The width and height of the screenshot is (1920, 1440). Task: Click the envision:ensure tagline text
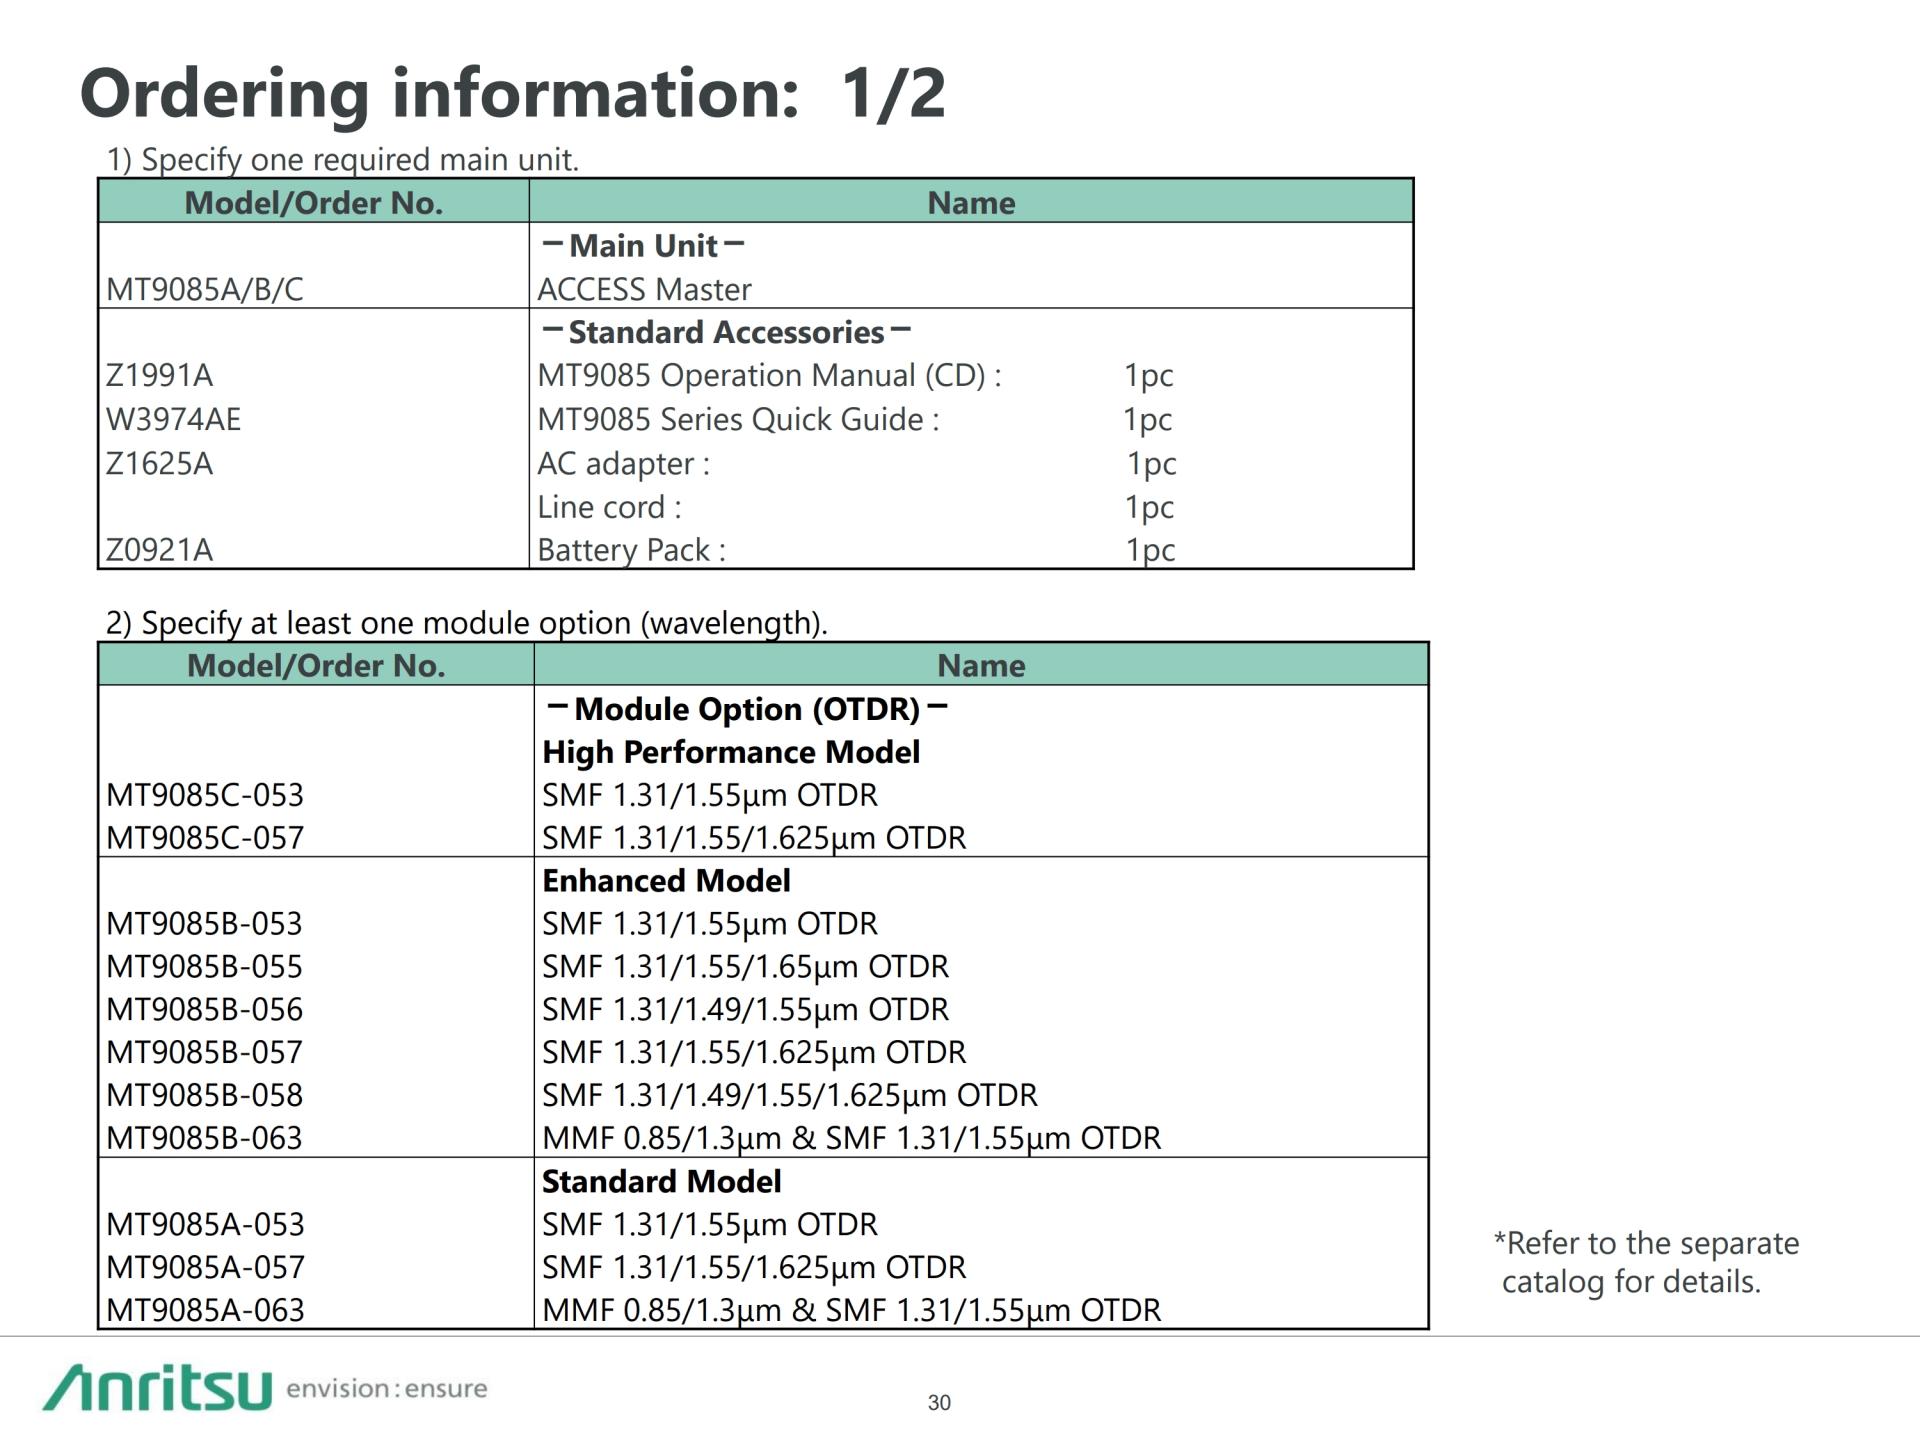[x=386, y=1388]
